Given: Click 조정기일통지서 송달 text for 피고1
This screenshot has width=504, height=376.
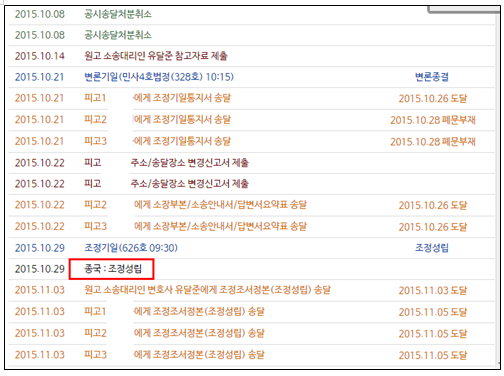Looking at the screenshot, I should point(191,98).
